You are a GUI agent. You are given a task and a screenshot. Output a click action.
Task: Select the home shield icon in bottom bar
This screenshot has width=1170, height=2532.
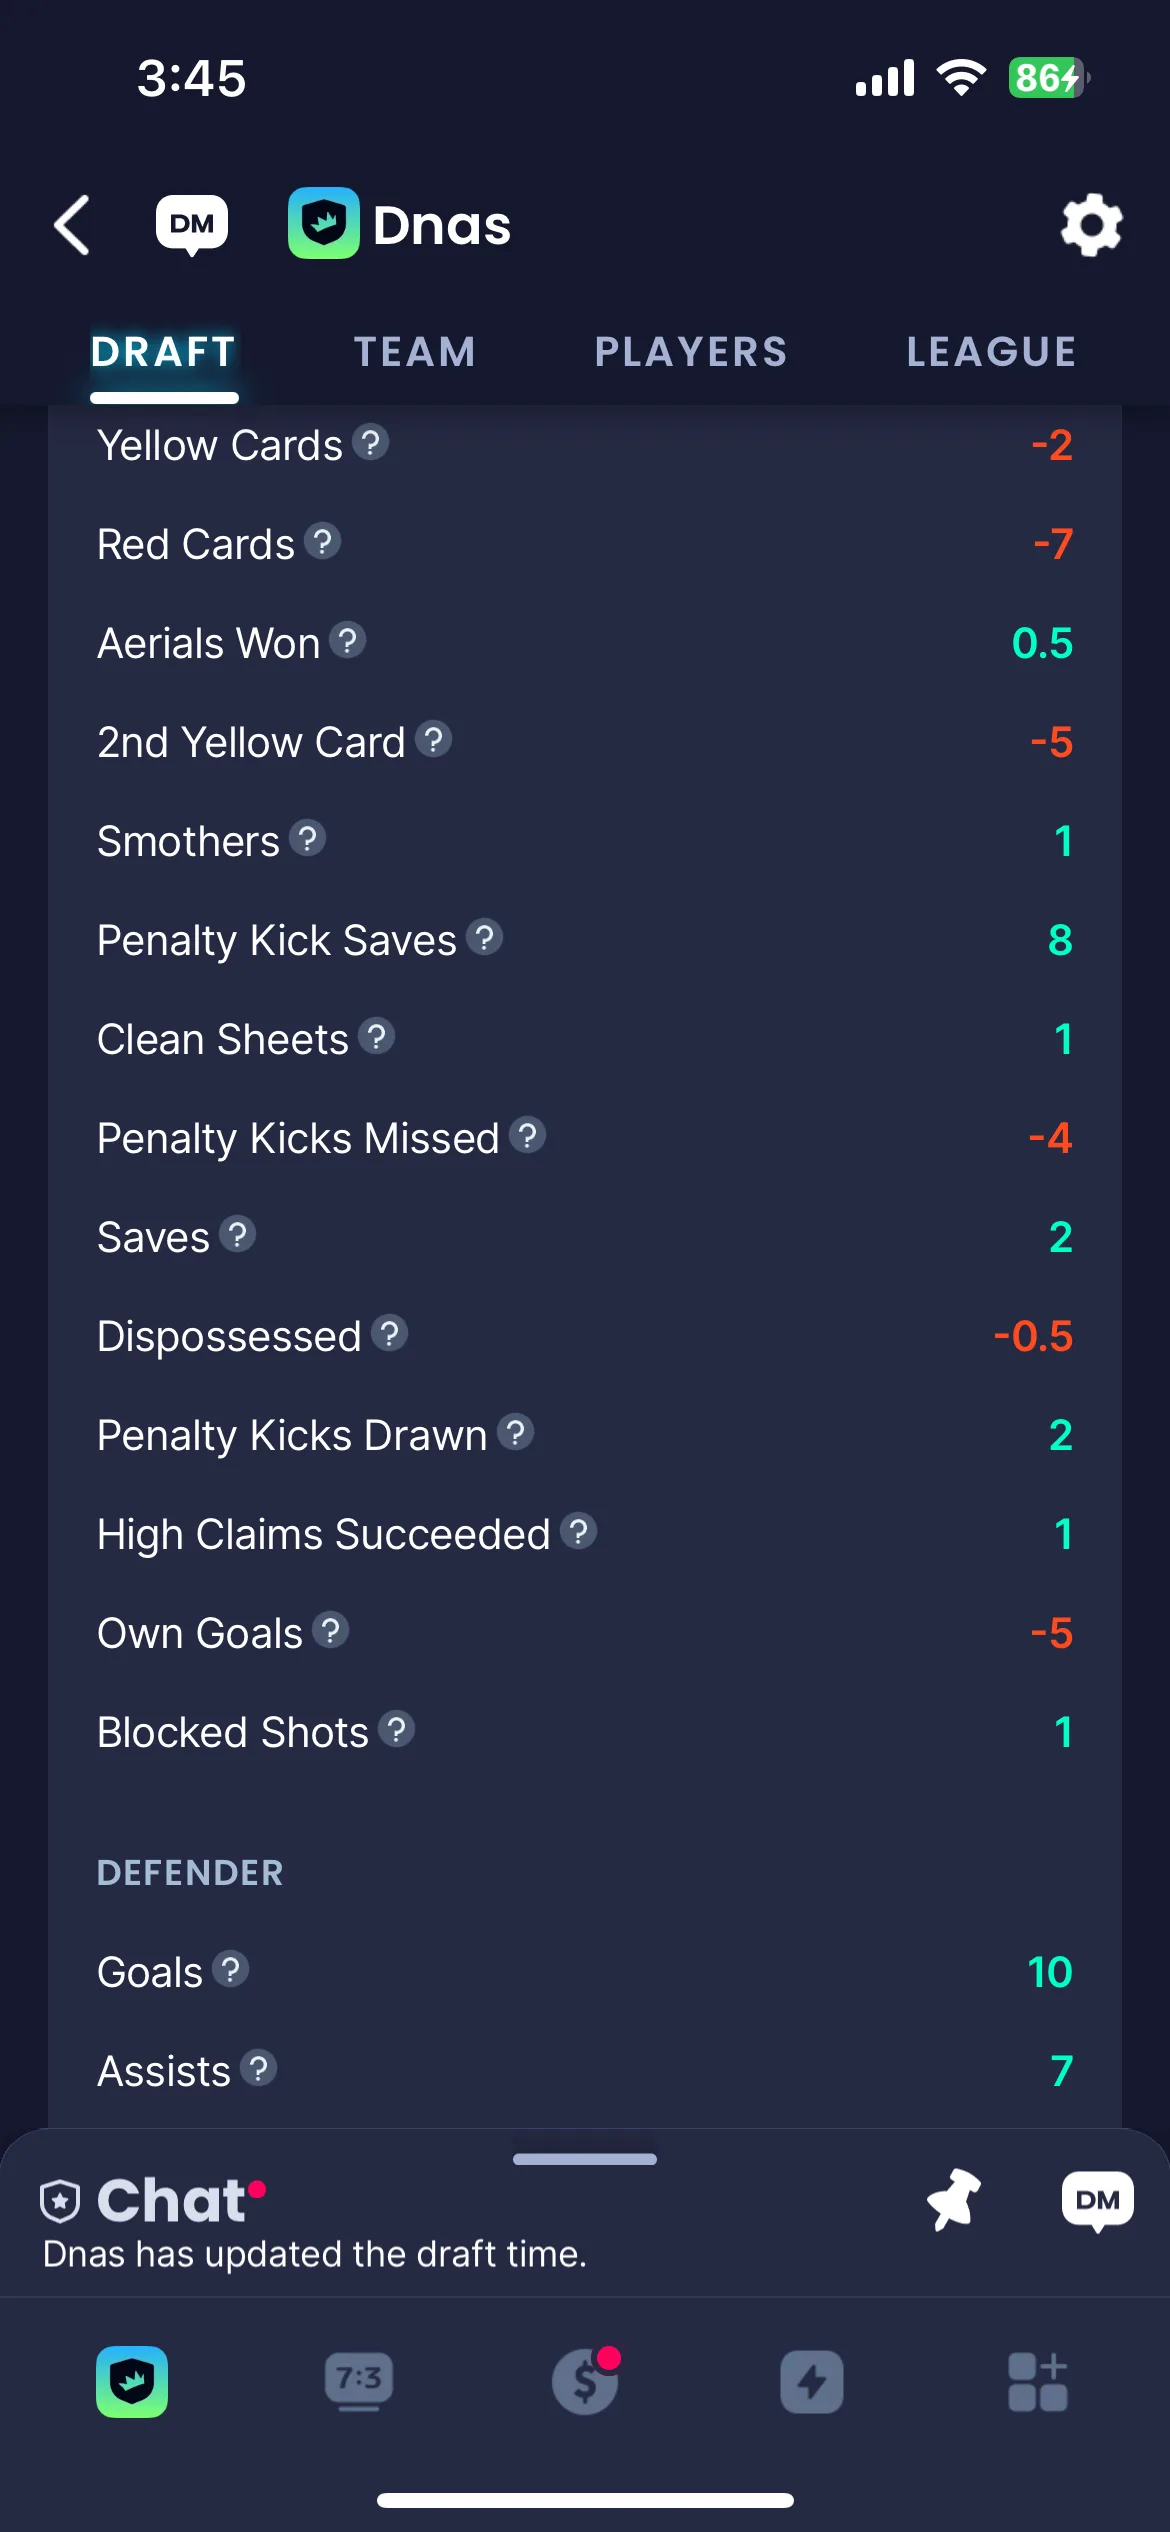[x=132, y=2382]
